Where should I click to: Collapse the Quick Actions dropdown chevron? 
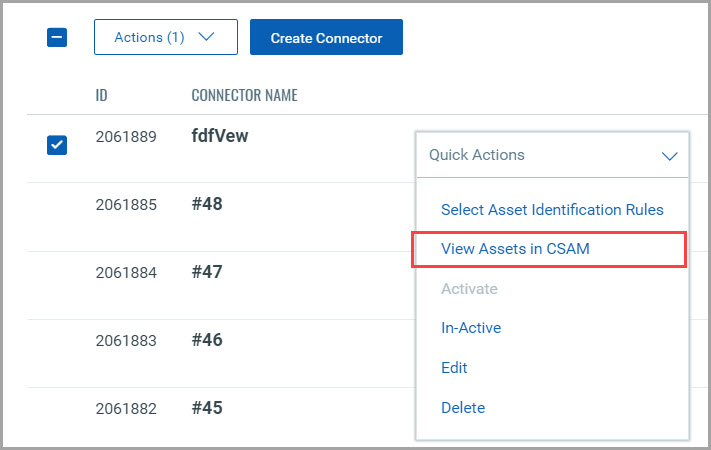(669, 156)
